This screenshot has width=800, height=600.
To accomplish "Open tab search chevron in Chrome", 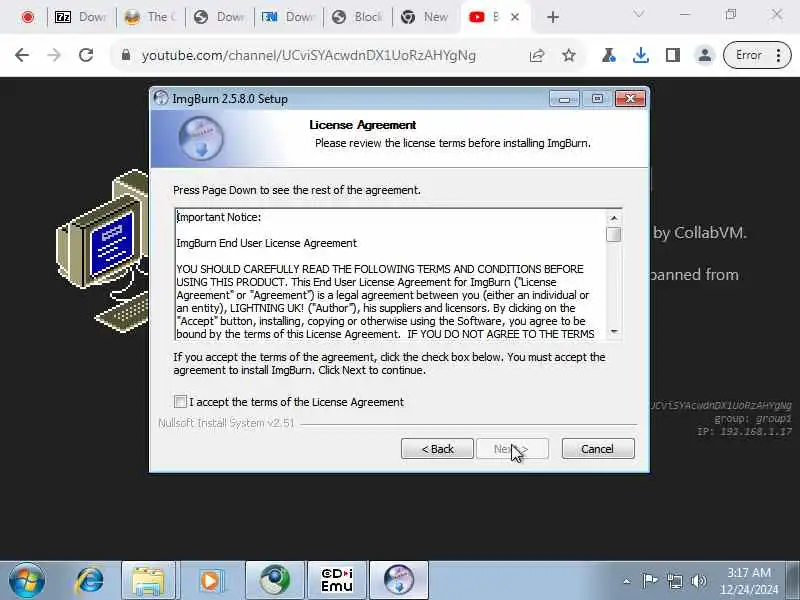I will [638, 14].
